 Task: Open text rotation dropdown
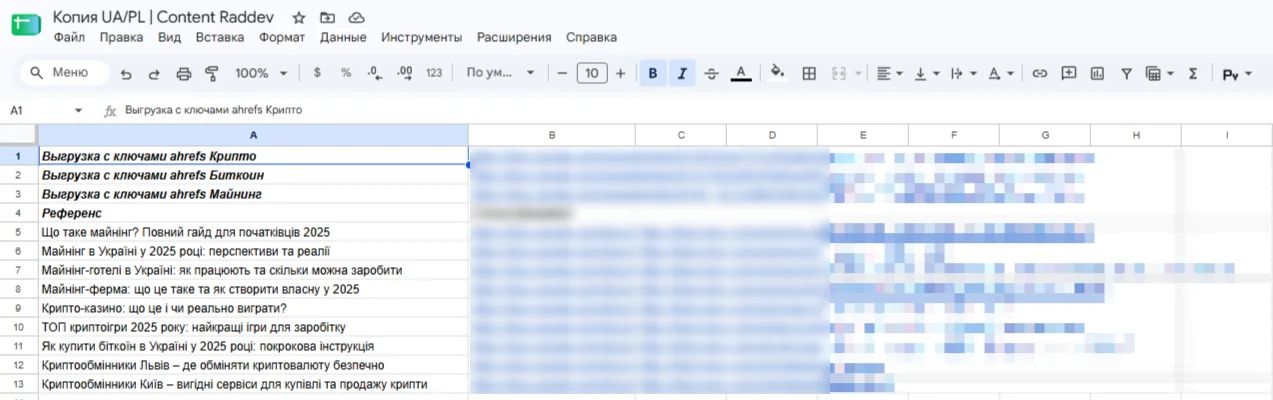click(1000, 73)
